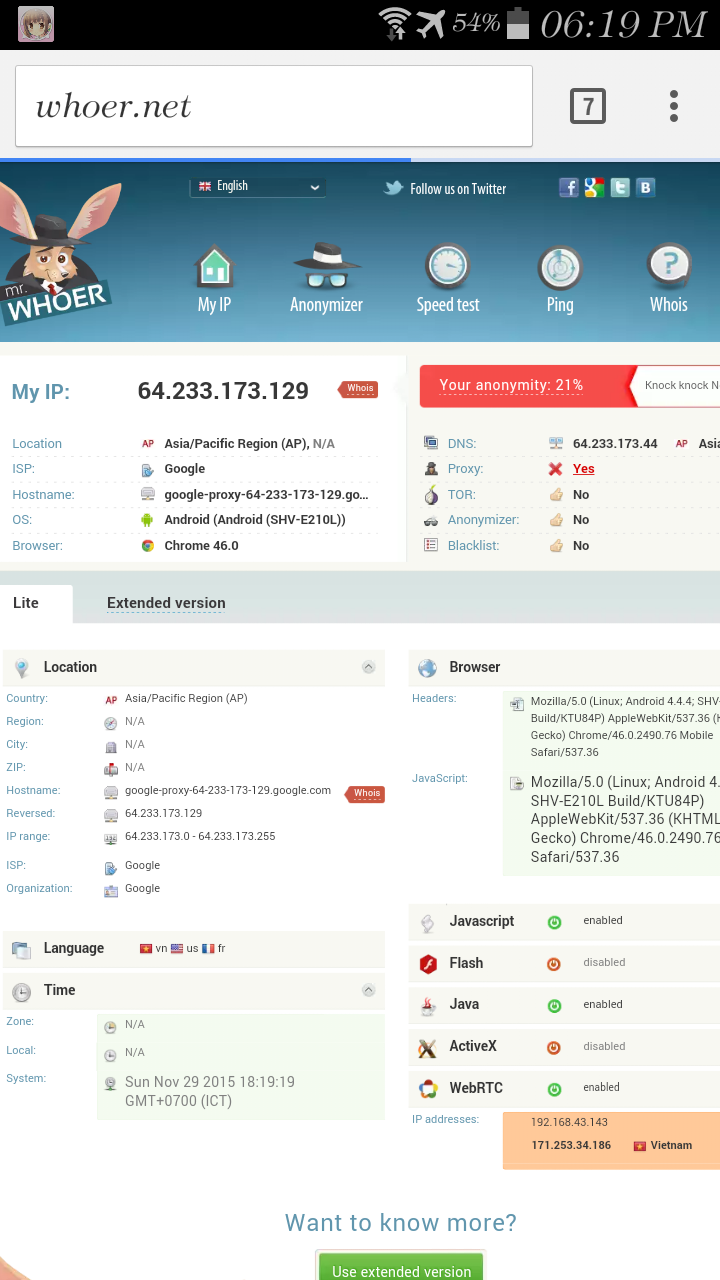Open browser tab switcher showing 7
720x1280 pixels.
coord(588,106)
